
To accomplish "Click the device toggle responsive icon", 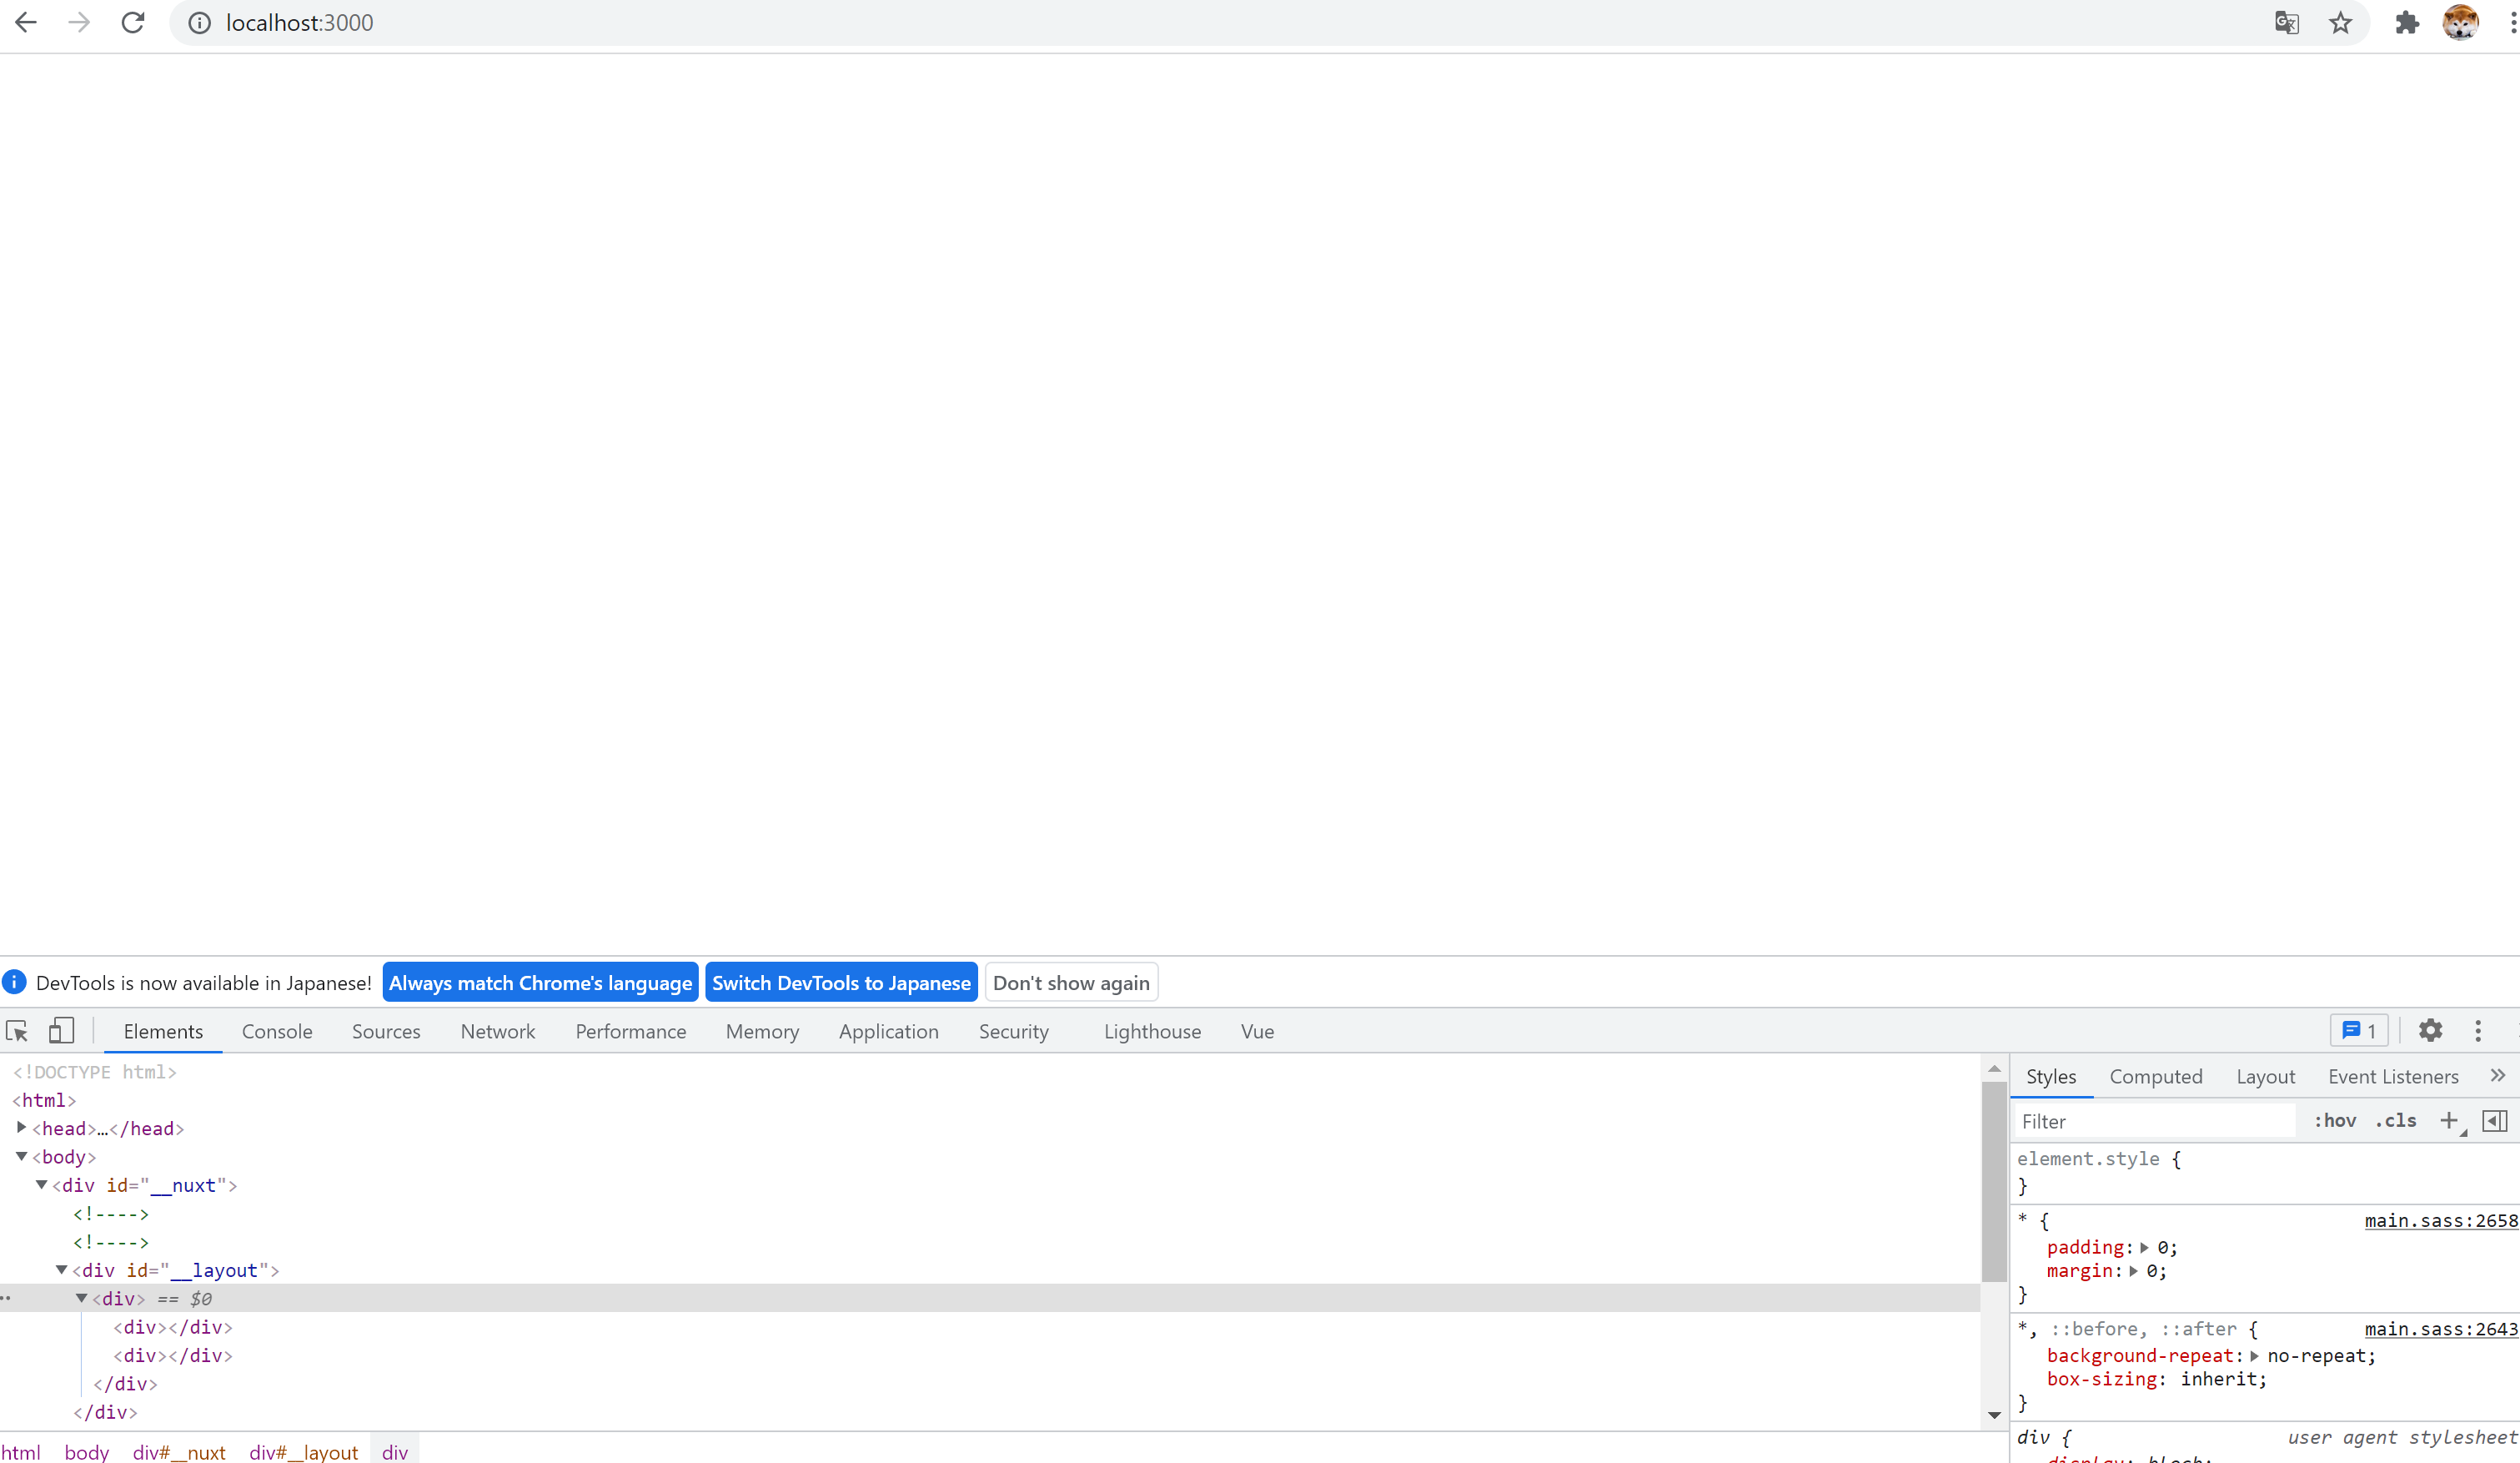I will (61, 1029).
